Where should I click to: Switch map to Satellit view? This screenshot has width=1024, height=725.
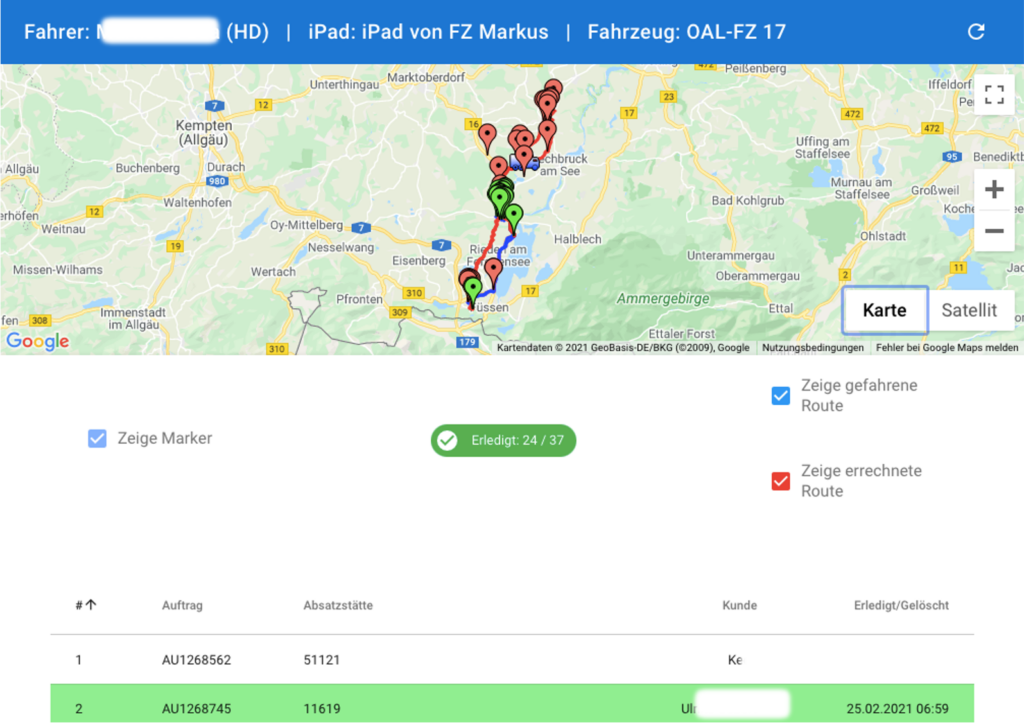968,310
